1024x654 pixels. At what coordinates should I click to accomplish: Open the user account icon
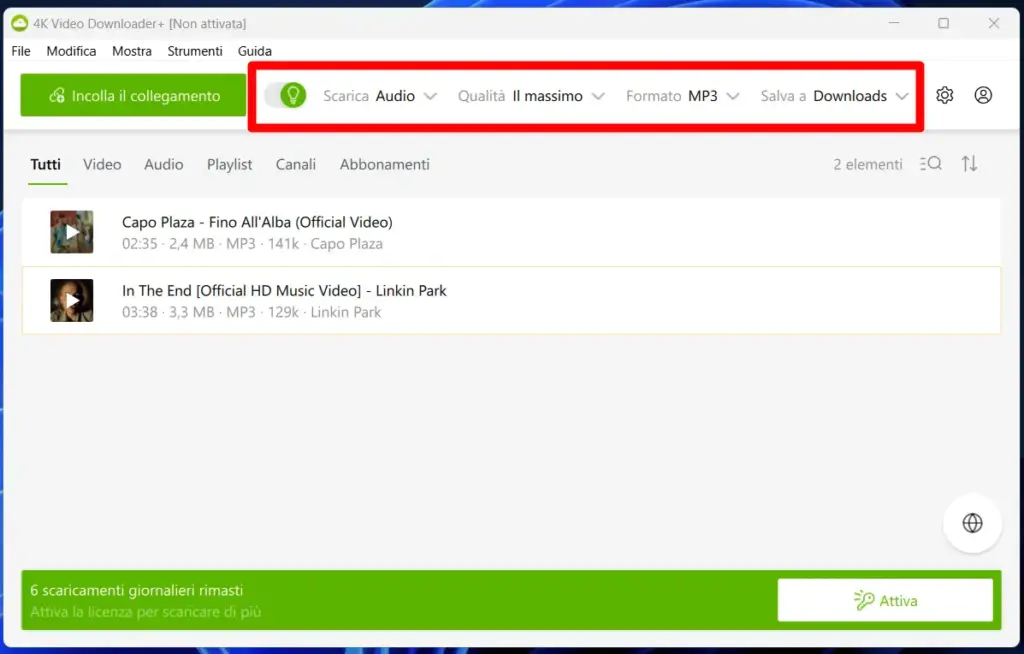[983, 95]
